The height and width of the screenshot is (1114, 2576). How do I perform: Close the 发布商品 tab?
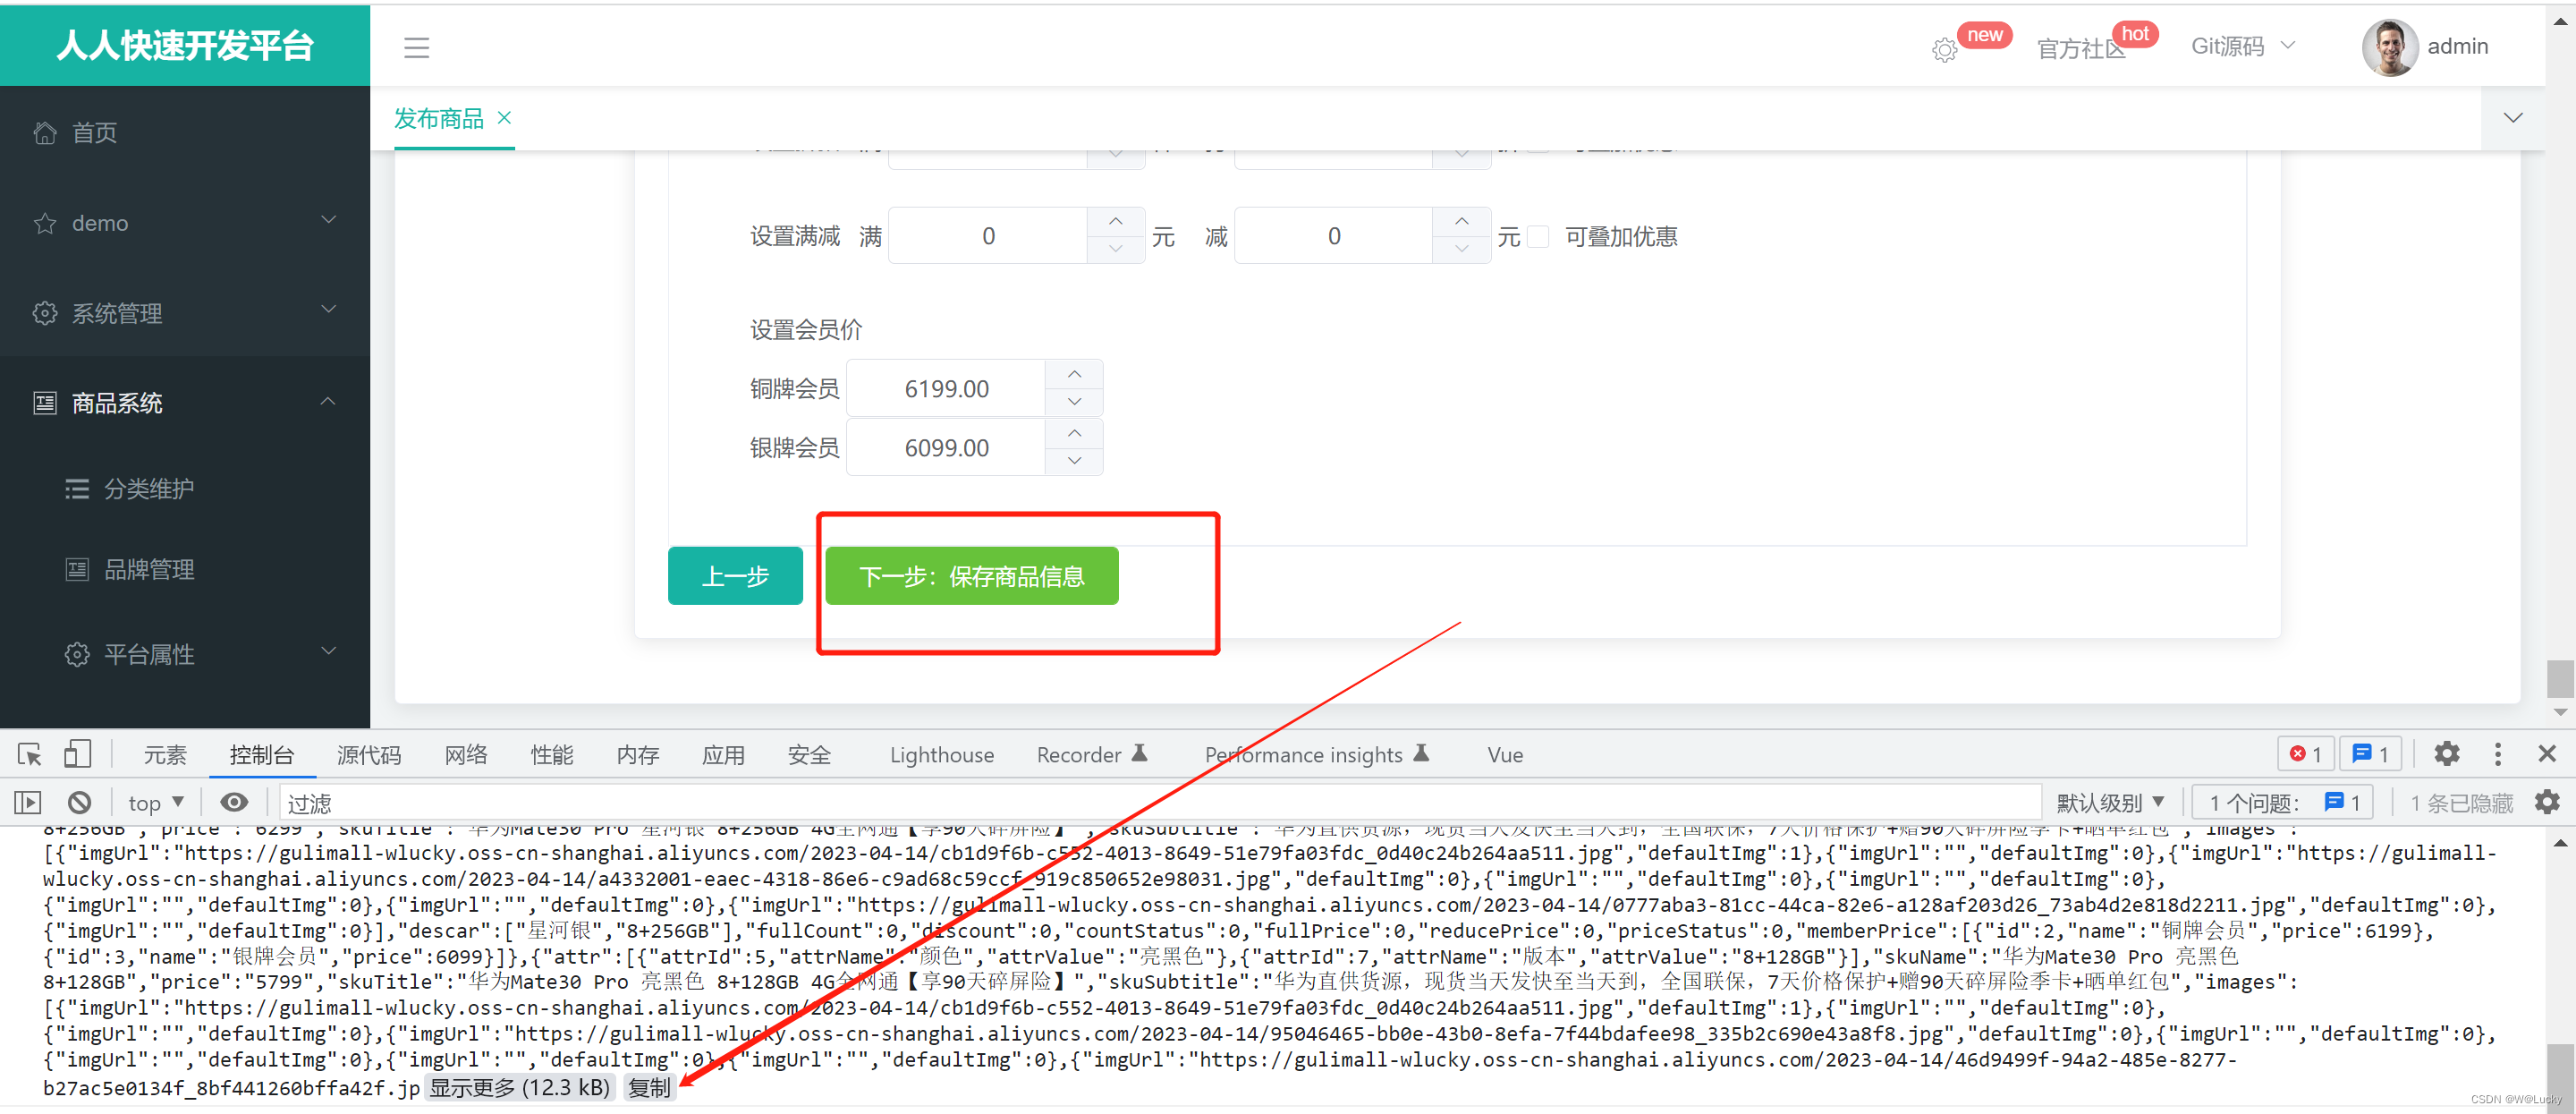[504, 118]
